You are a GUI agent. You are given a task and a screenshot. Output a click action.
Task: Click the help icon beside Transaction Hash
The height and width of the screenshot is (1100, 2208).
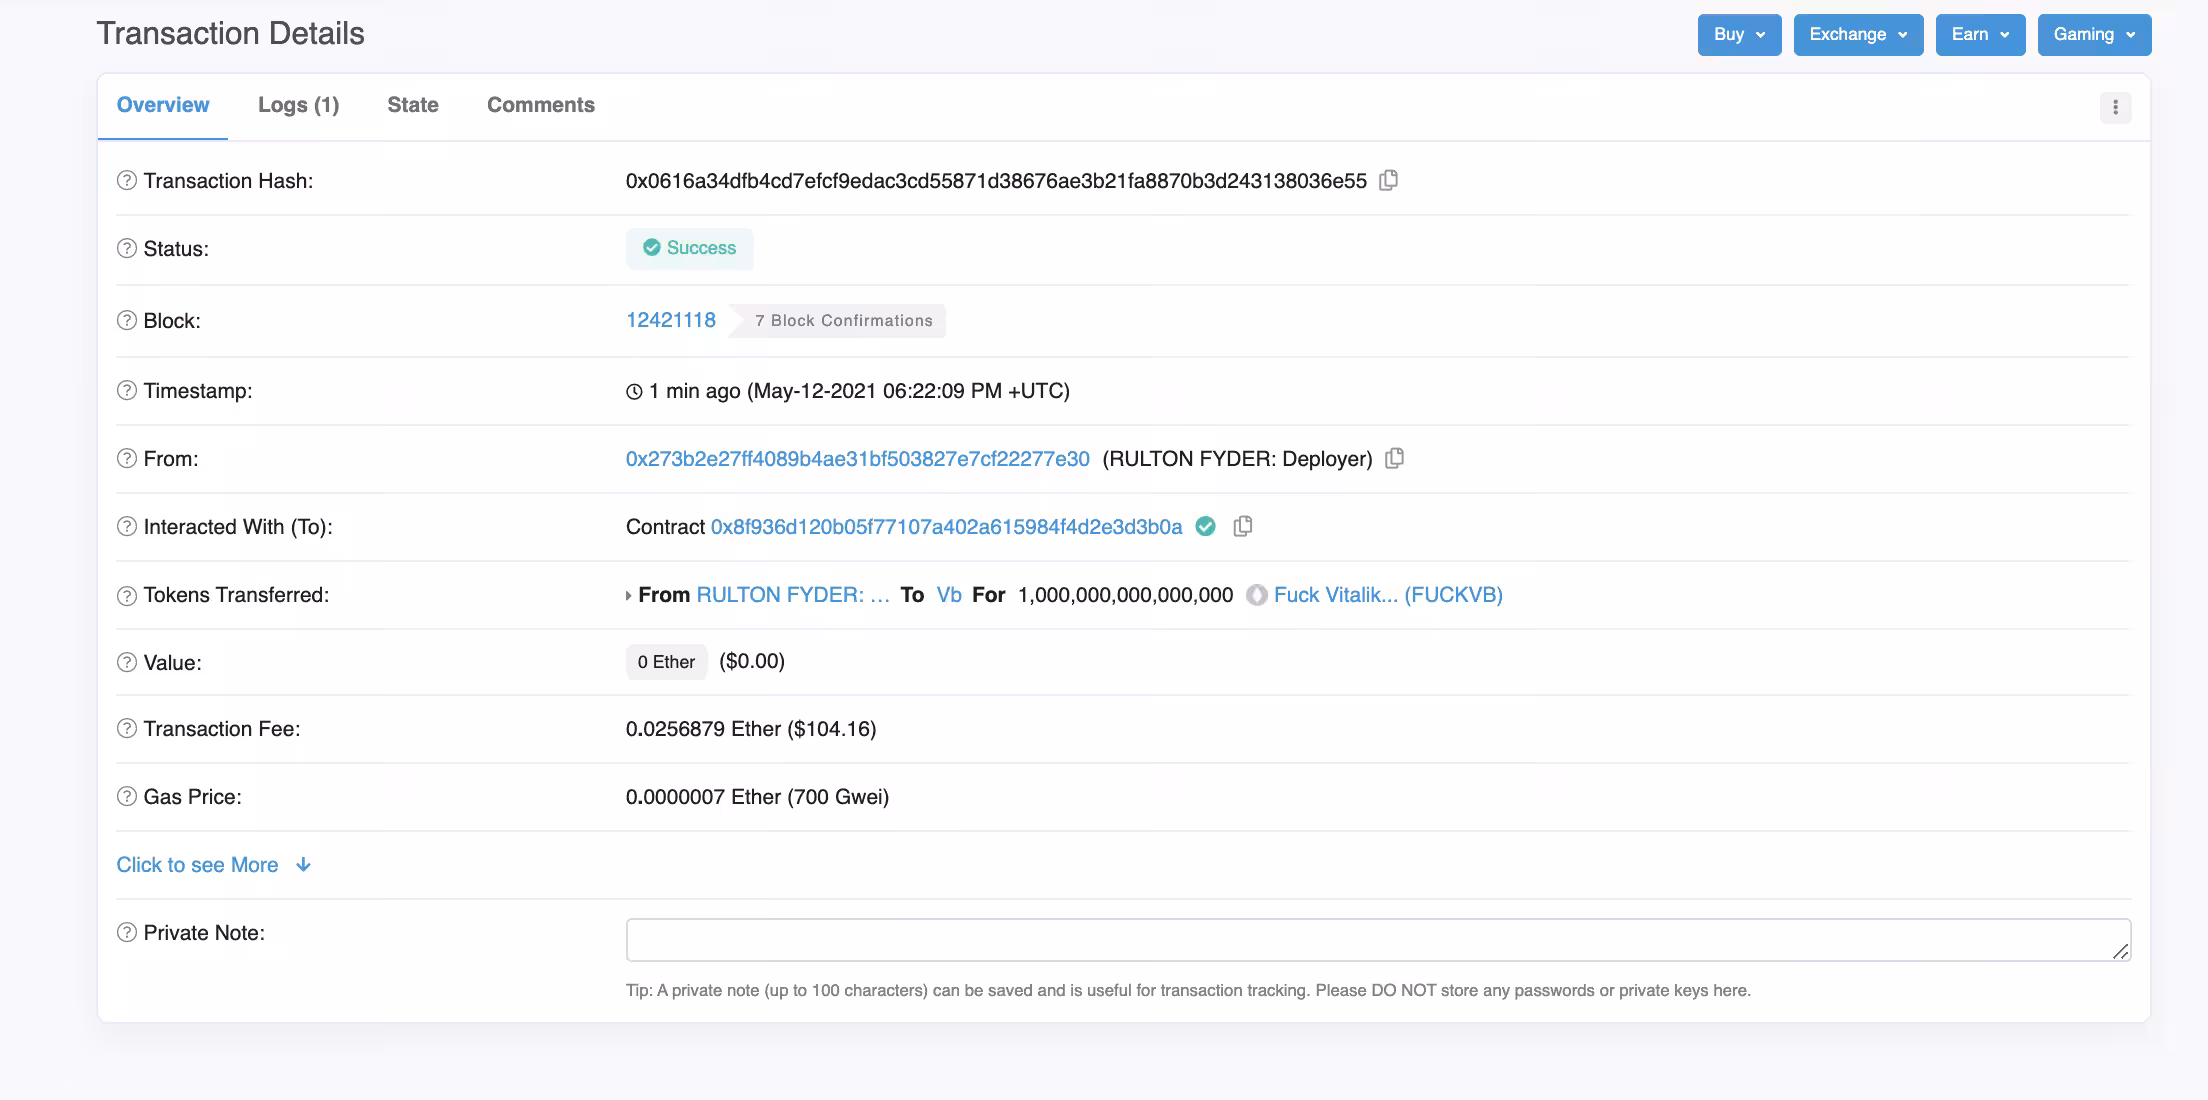(127, 181)
